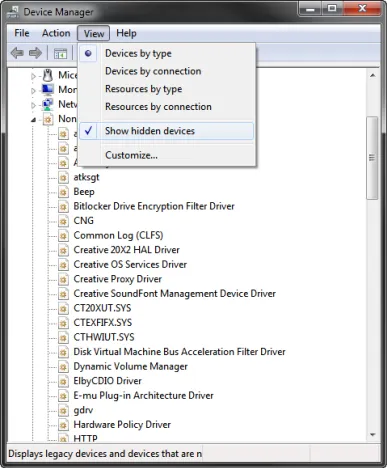
Task: Click the Monitors category icon
Action: (48, 90)
